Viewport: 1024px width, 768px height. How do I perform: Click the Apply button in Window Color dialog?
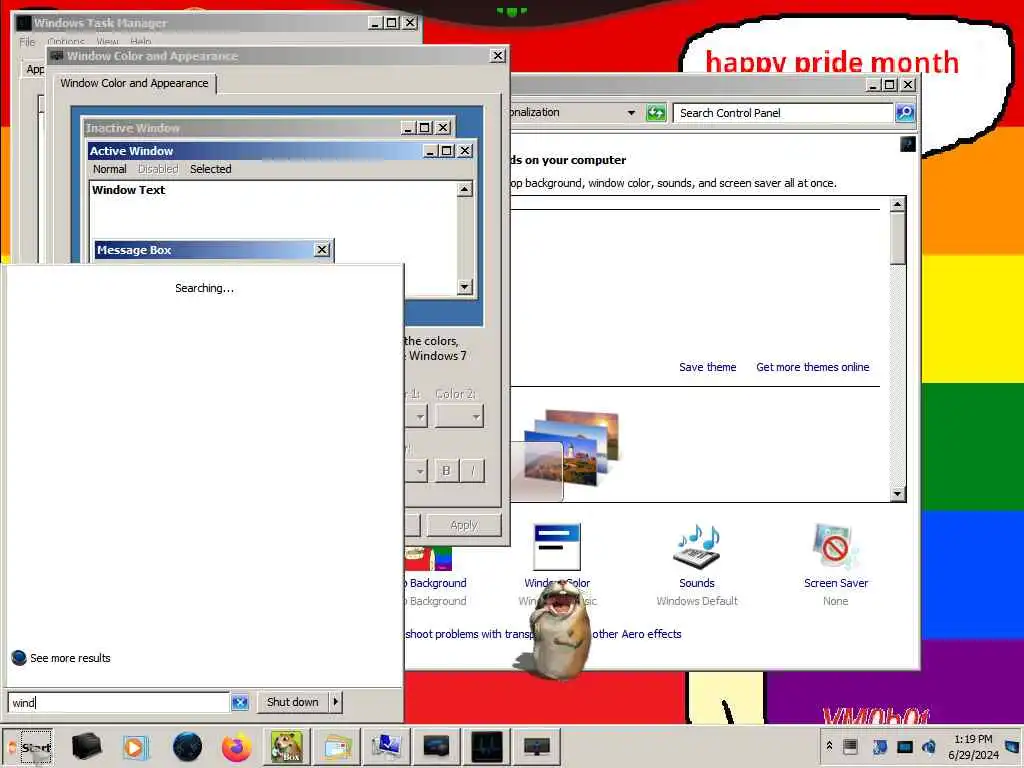tap(464, 525)
